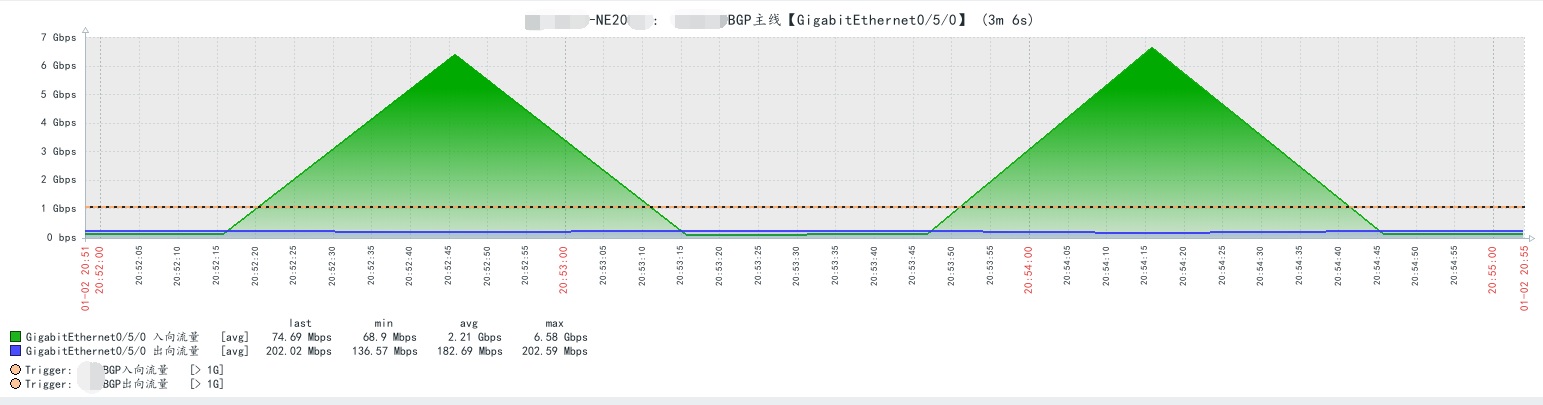The height and width of the screenshot is (405, 1543).
Task: Click the 'avg' column header in legend
Action: 468,324
